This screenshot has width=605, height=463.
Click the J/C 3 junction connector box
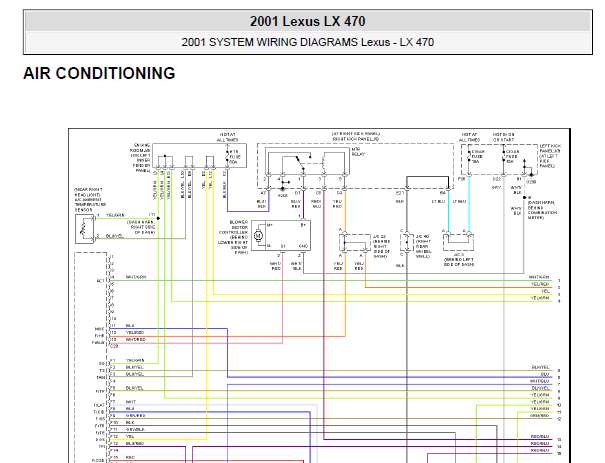[458, 242]
